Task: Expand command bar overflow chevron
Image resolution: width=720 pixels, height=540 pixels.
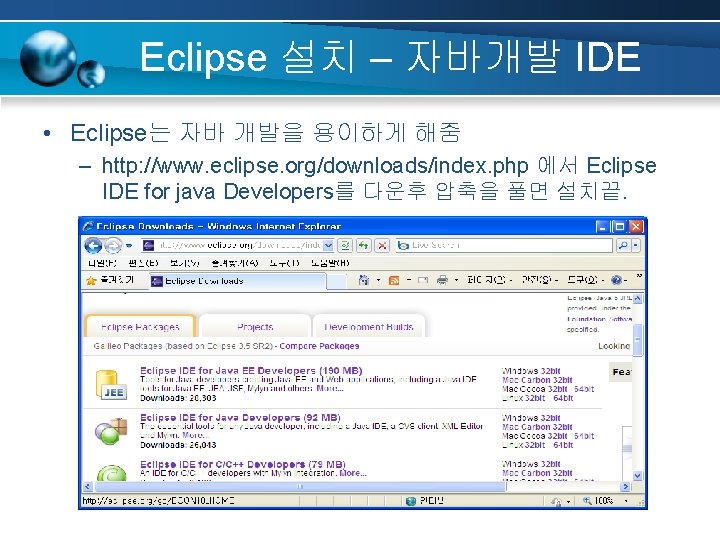Action: coord(639,276)
